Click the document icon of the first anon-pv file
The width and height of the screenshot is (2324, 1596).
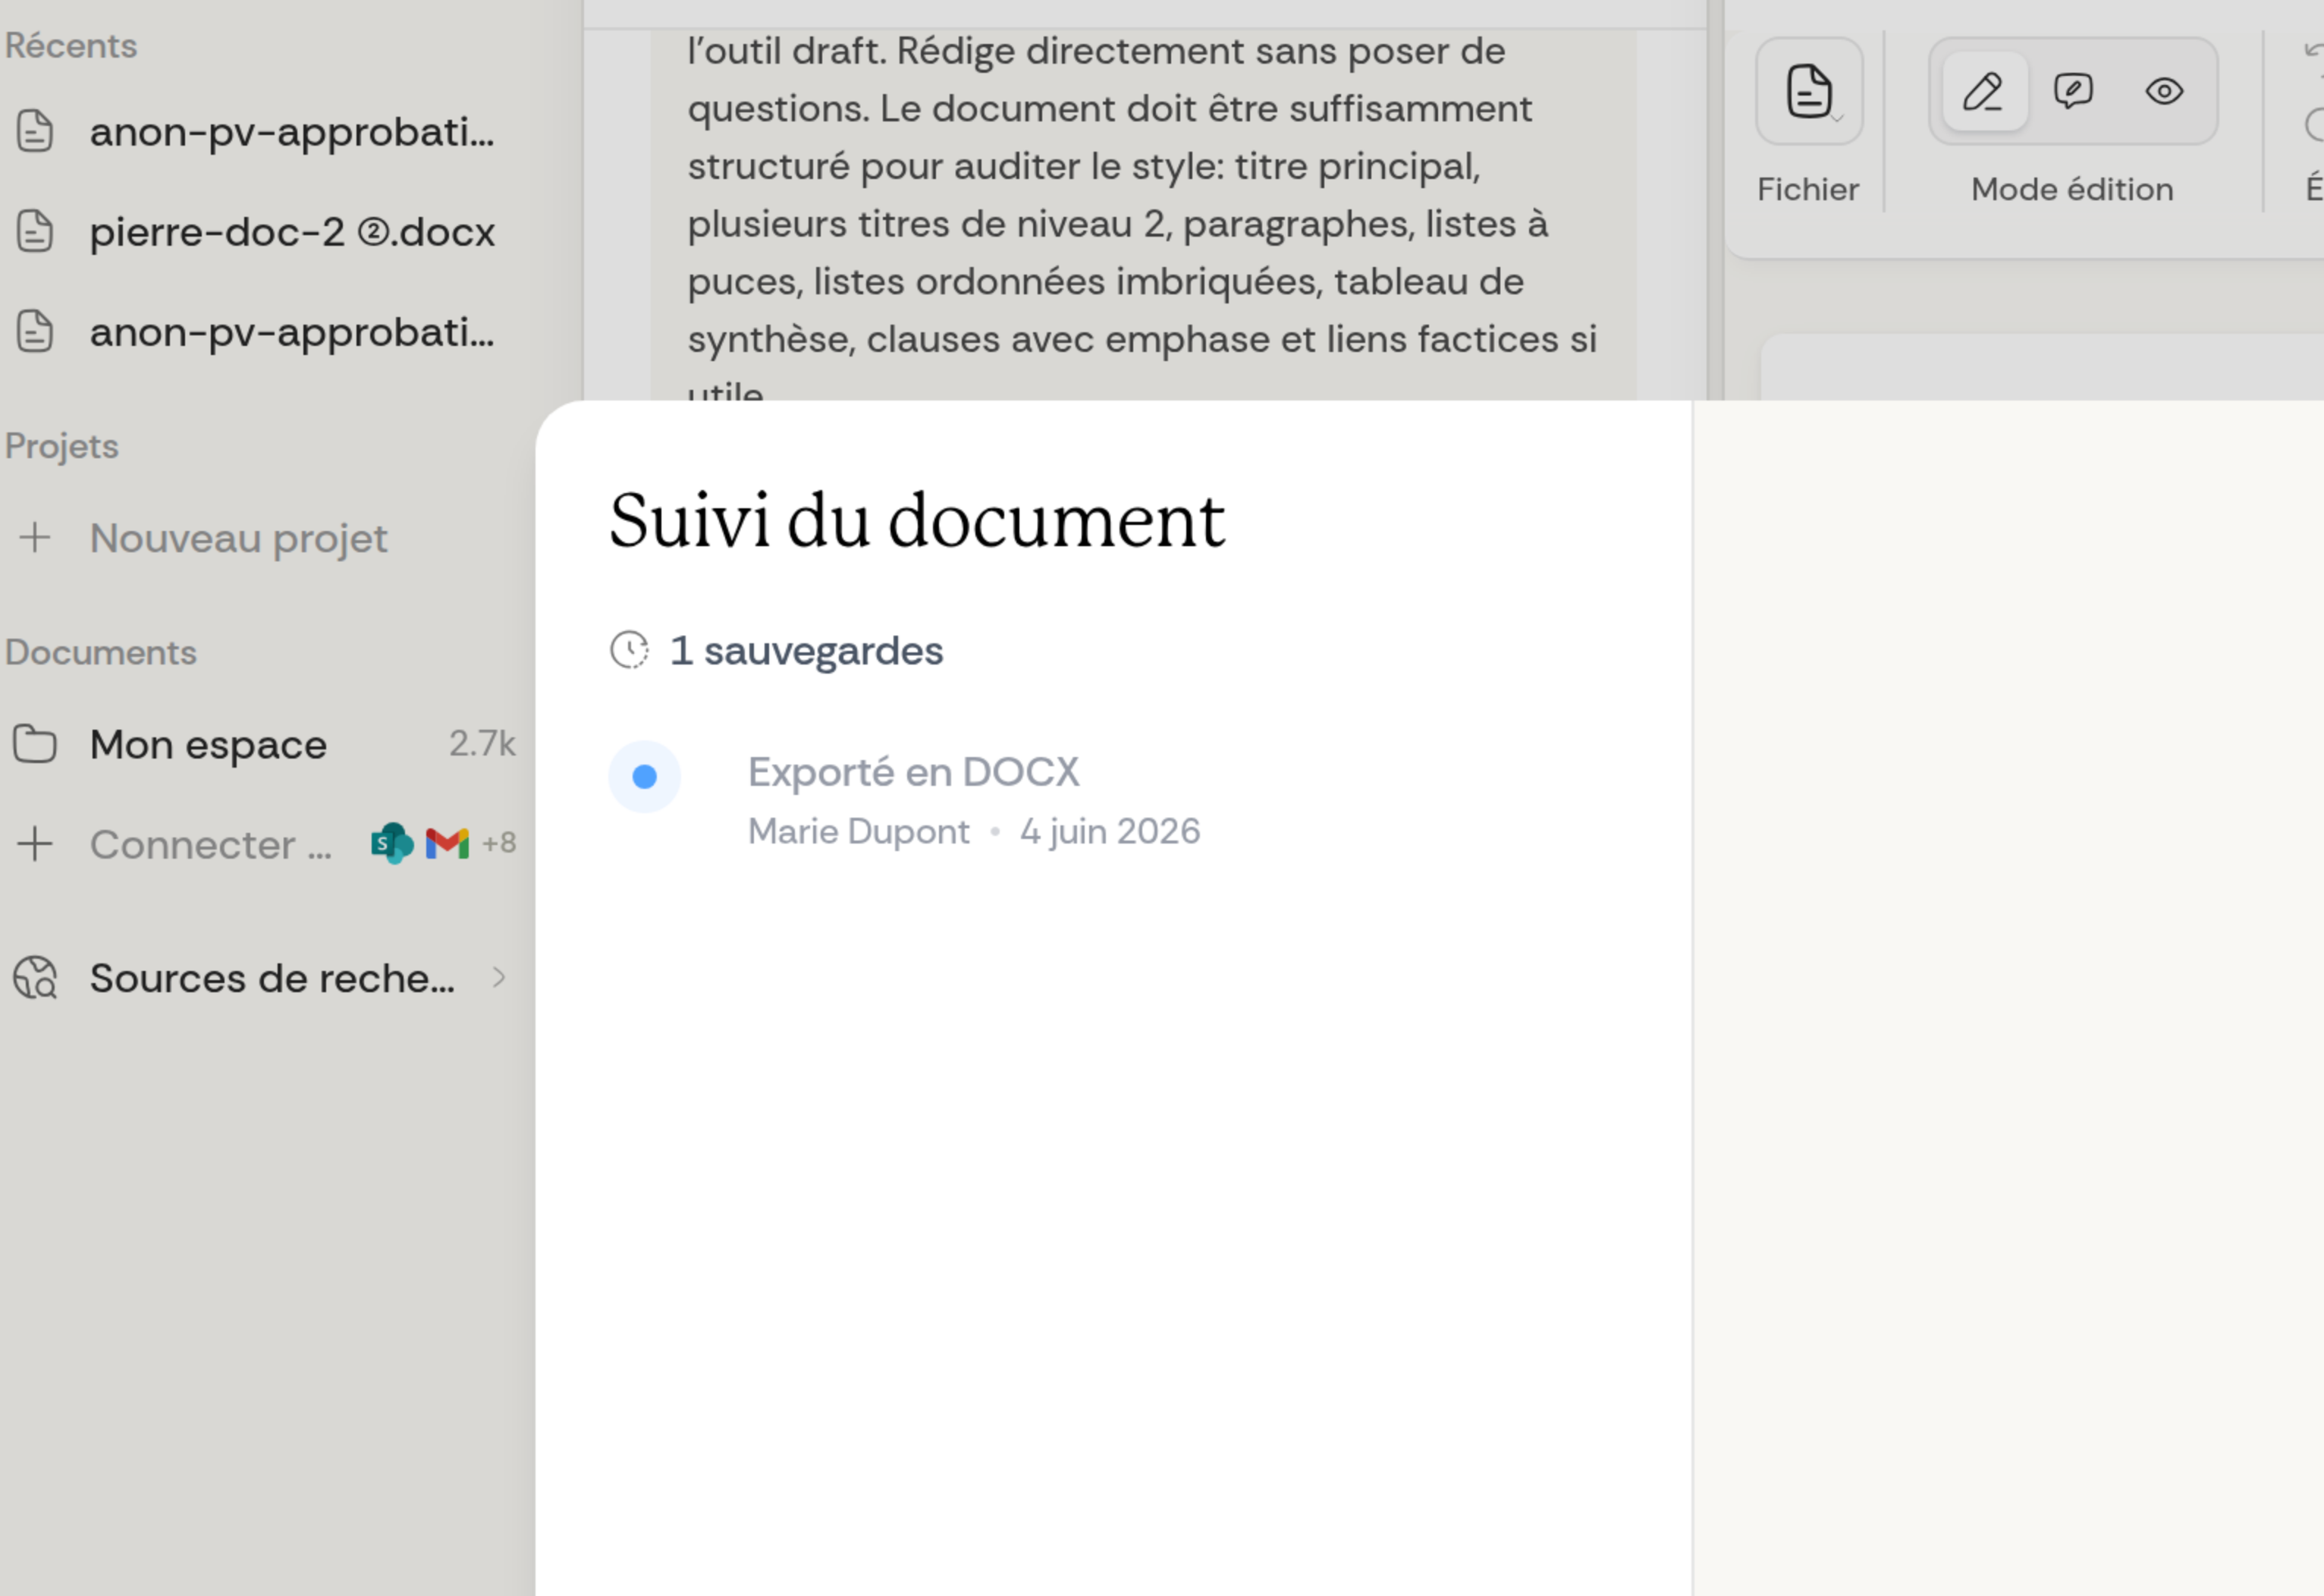click(35, 131)
